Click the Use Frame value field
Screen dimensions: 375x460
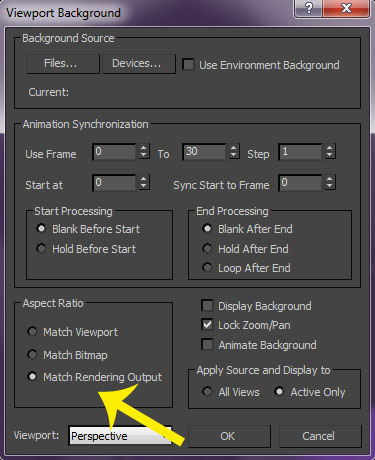coord(114,152)
